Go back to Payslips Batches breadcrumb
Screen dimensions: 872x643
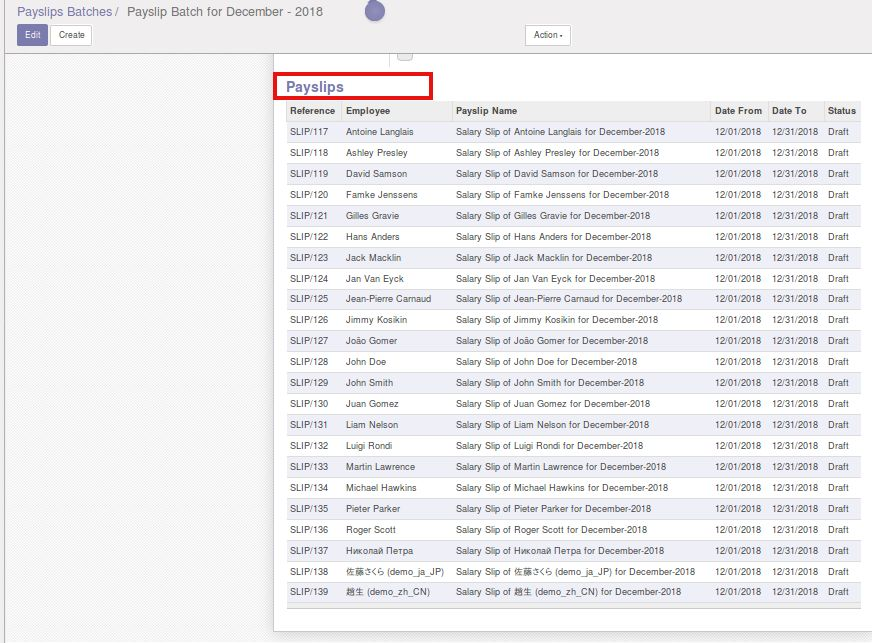(65, 12)
